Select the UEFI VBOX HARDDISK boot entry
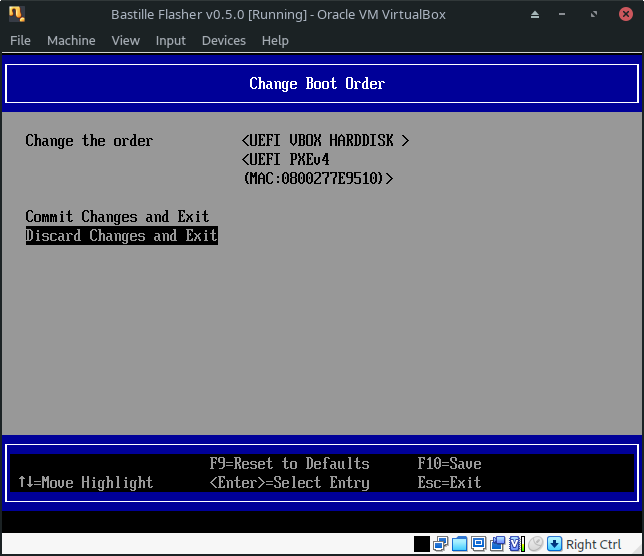 point(325,141)
